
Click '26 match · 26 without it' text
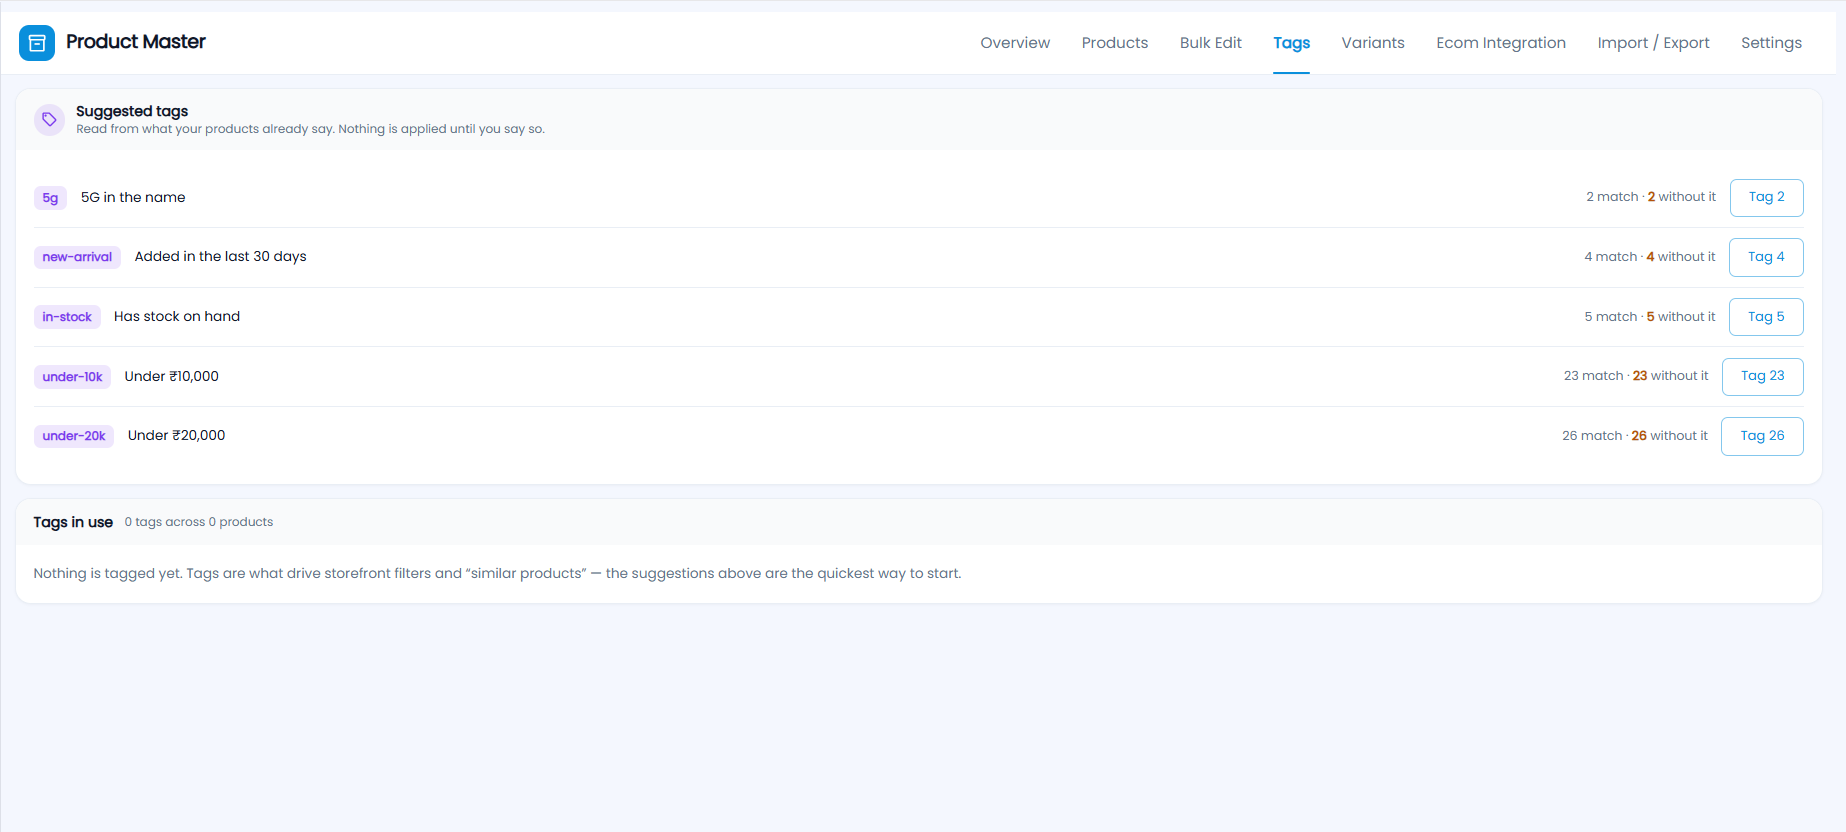click(1635, 436)
